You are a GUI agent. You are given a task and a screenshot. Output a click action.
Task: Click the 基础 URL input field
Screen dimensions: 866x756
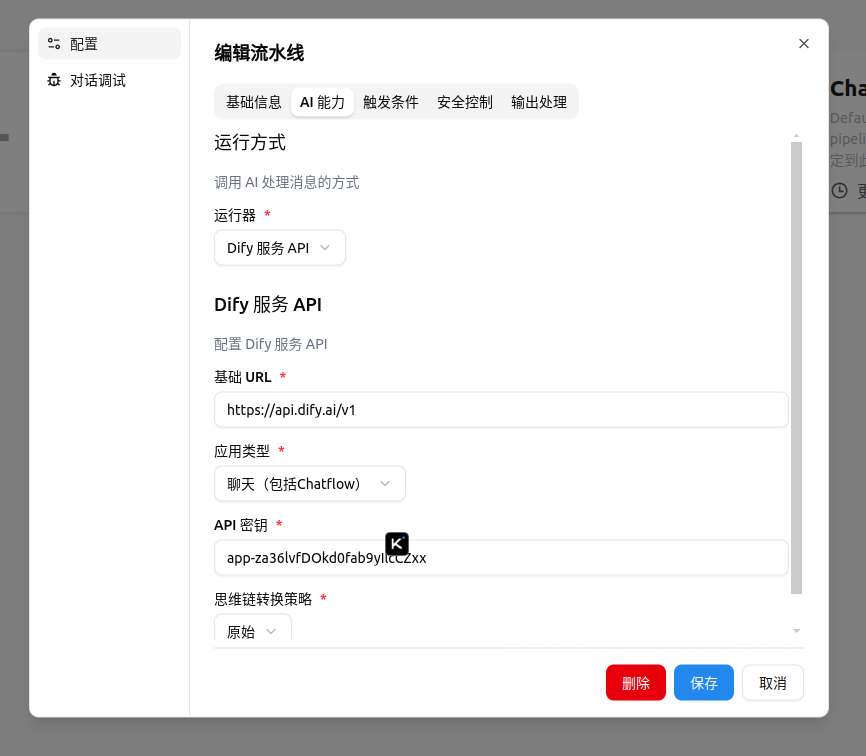(x=501, y=410)
